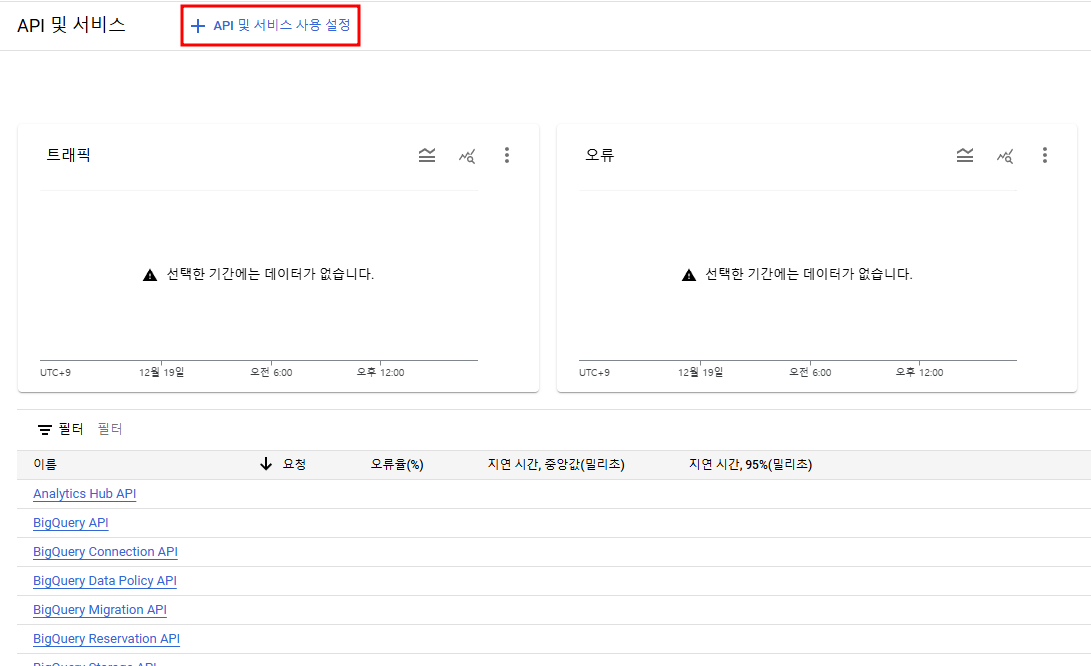Click the 'API 및 서비스' page title
This screenshot has height=666, width=1091.
[x=71, y=26]
